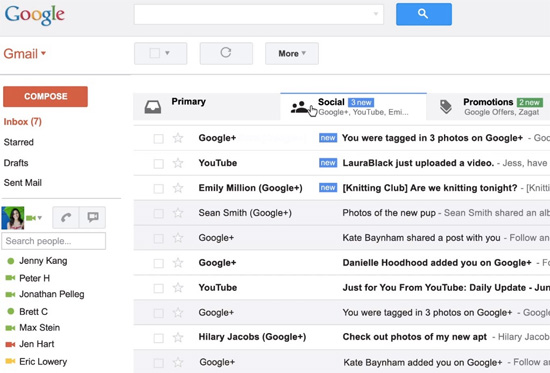This screenshot has height=373, width=550.
Task: Click the Search people field
Action: [54, 241]
